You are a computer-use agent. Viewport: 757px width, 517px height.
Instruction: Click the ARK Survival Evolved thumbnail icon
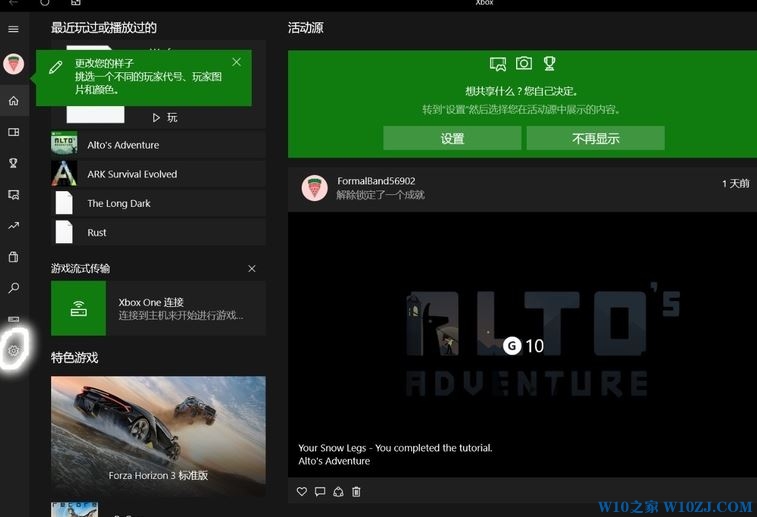coord(64,173)
